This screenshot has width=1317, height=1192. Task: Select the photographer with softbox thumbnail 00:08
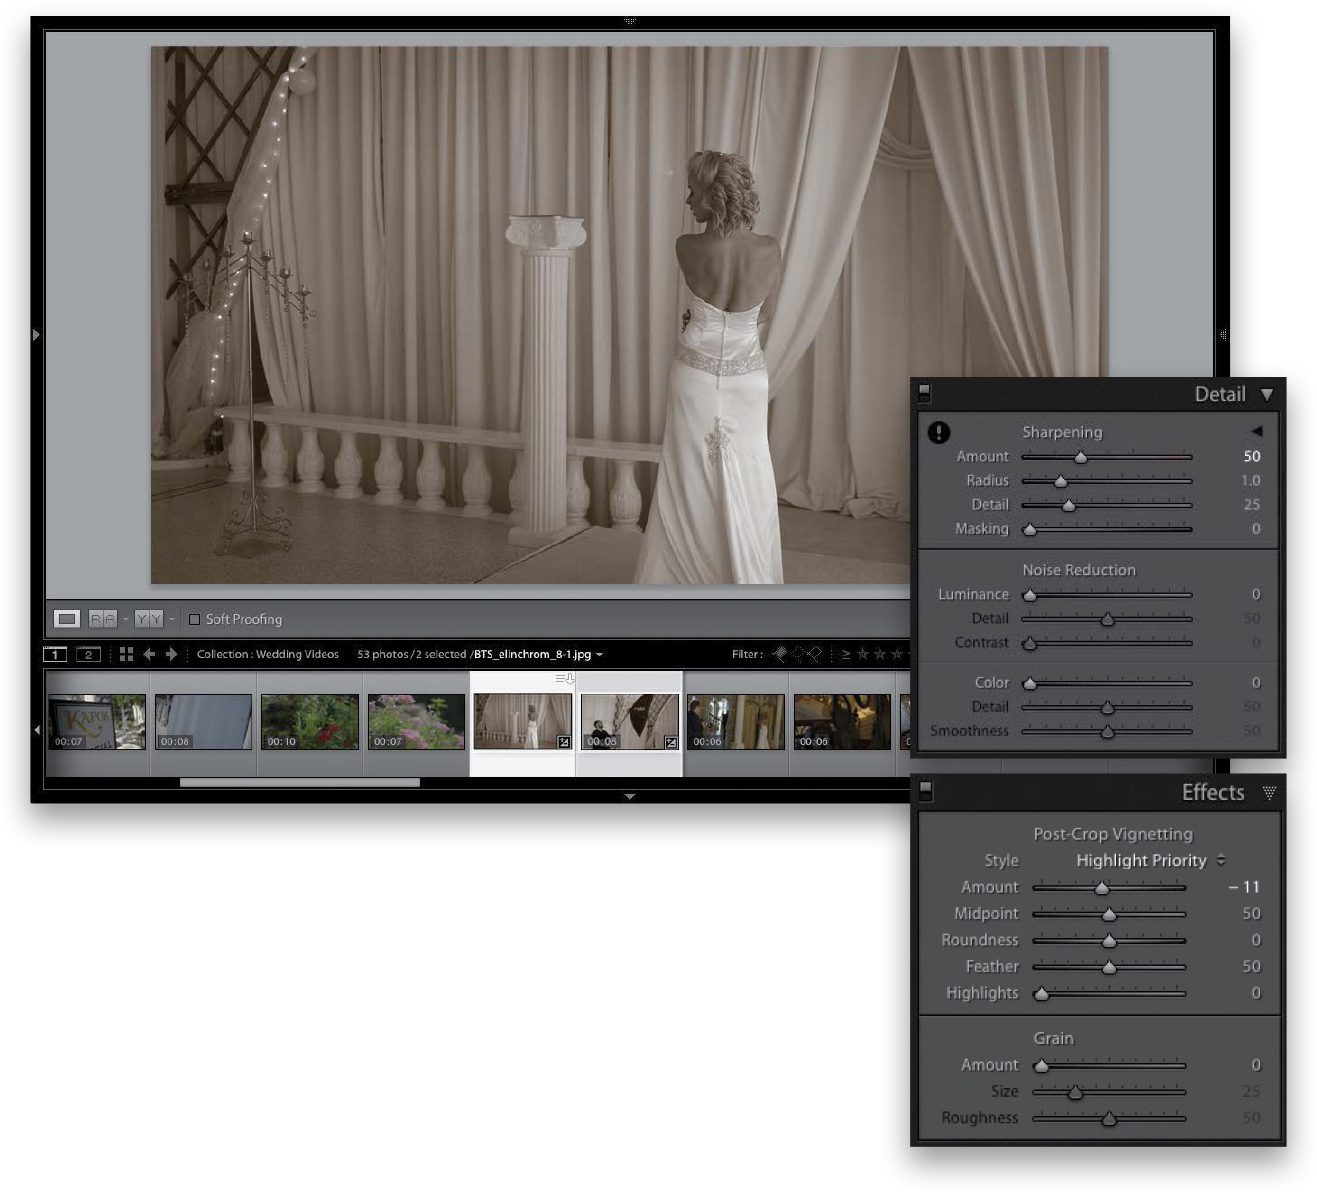click(x=630, y=722)
